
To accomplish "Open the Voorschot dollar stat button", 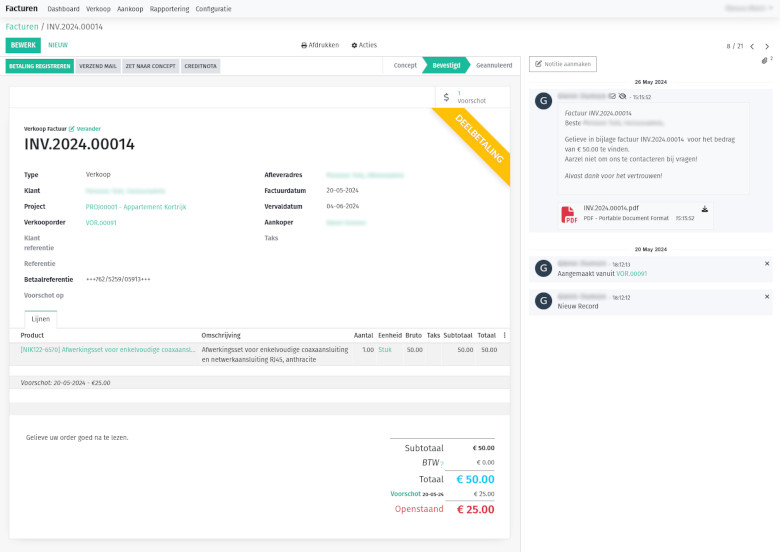I will pos(466,97).
